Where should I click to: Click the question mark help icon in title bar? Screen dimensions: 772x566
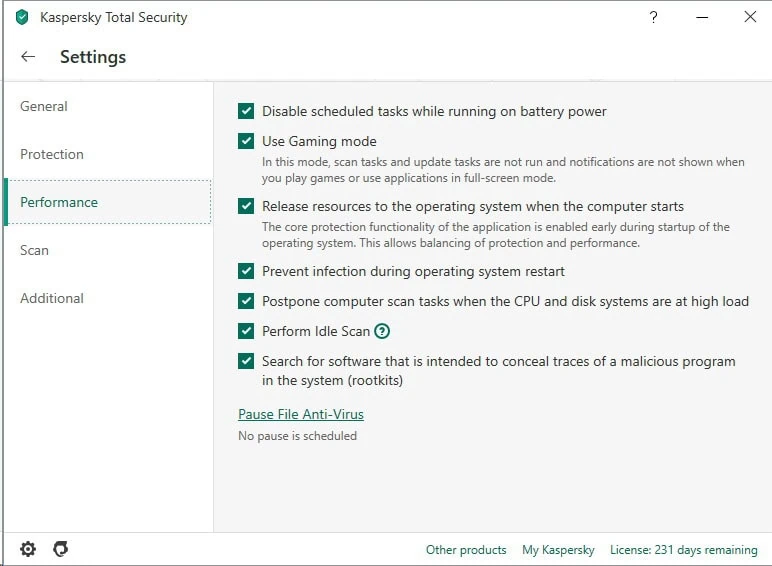tap(653, 17)
